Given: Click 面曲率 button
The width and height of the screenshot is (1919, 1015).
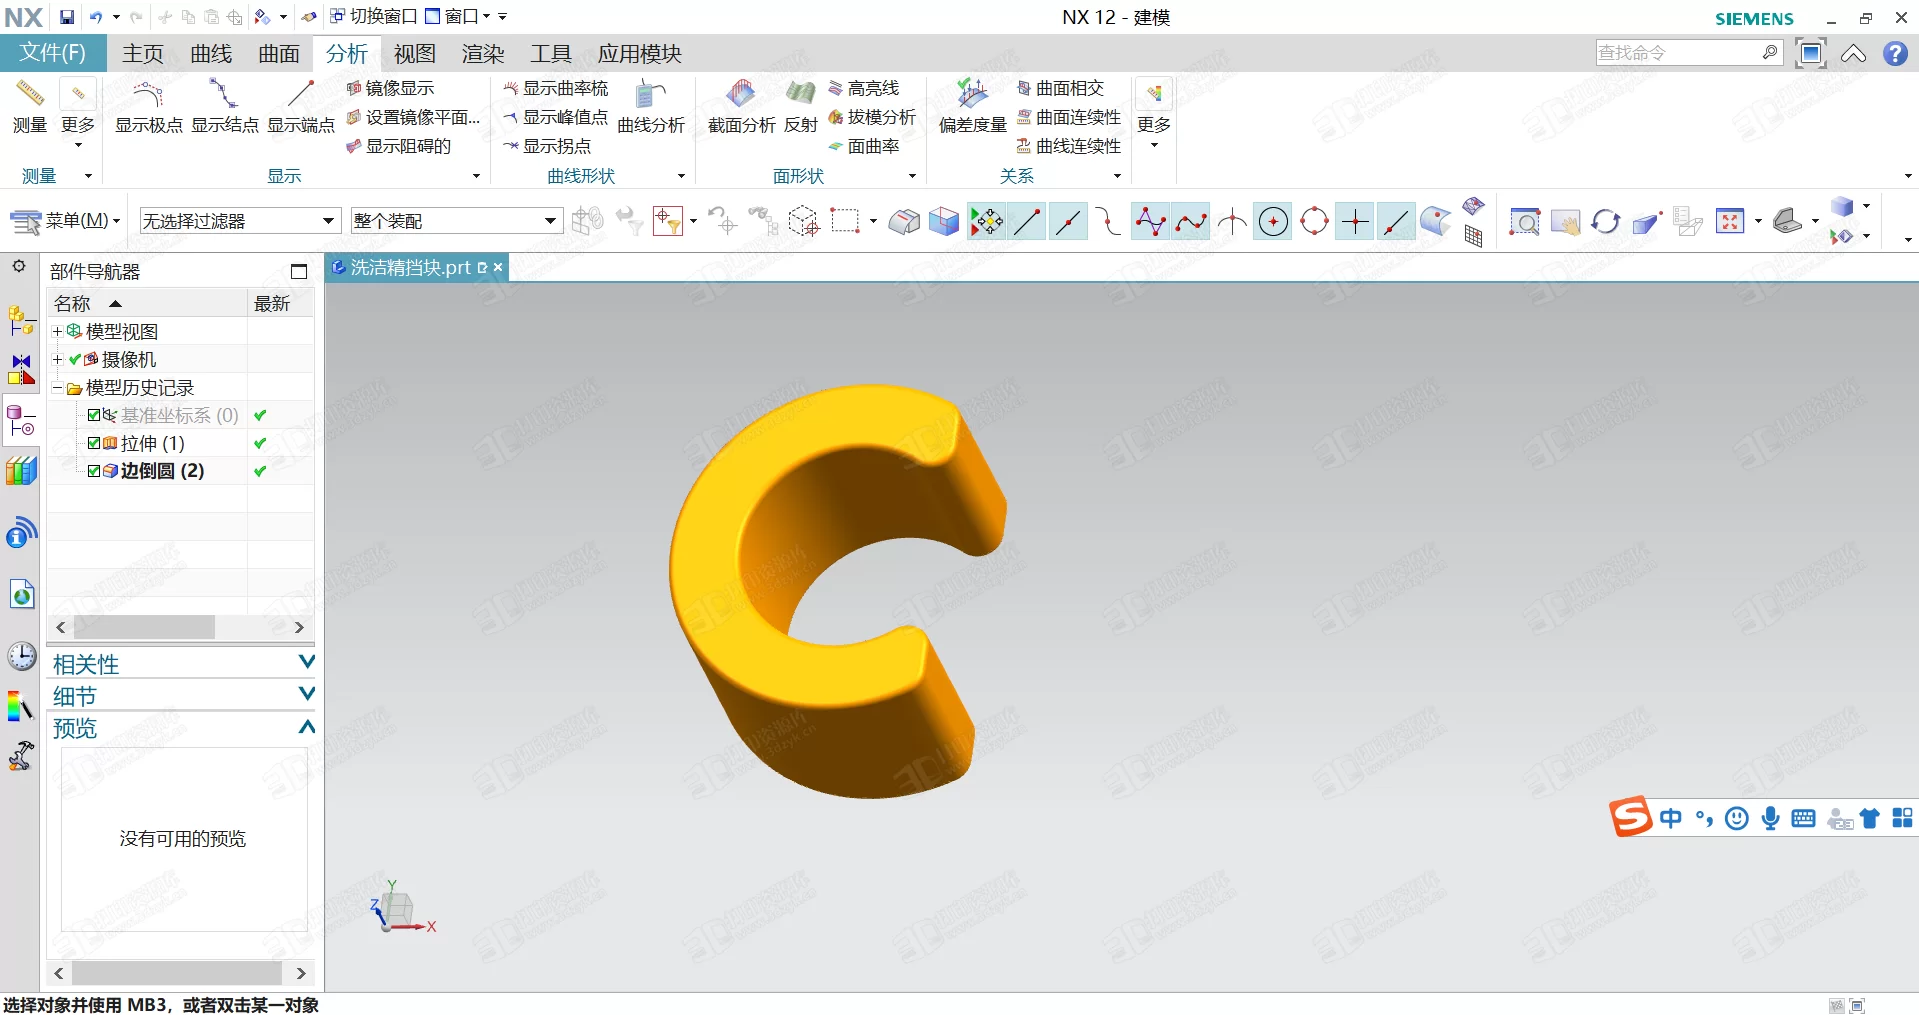Looking at the screenshot, I should click(x=864, y=146).
